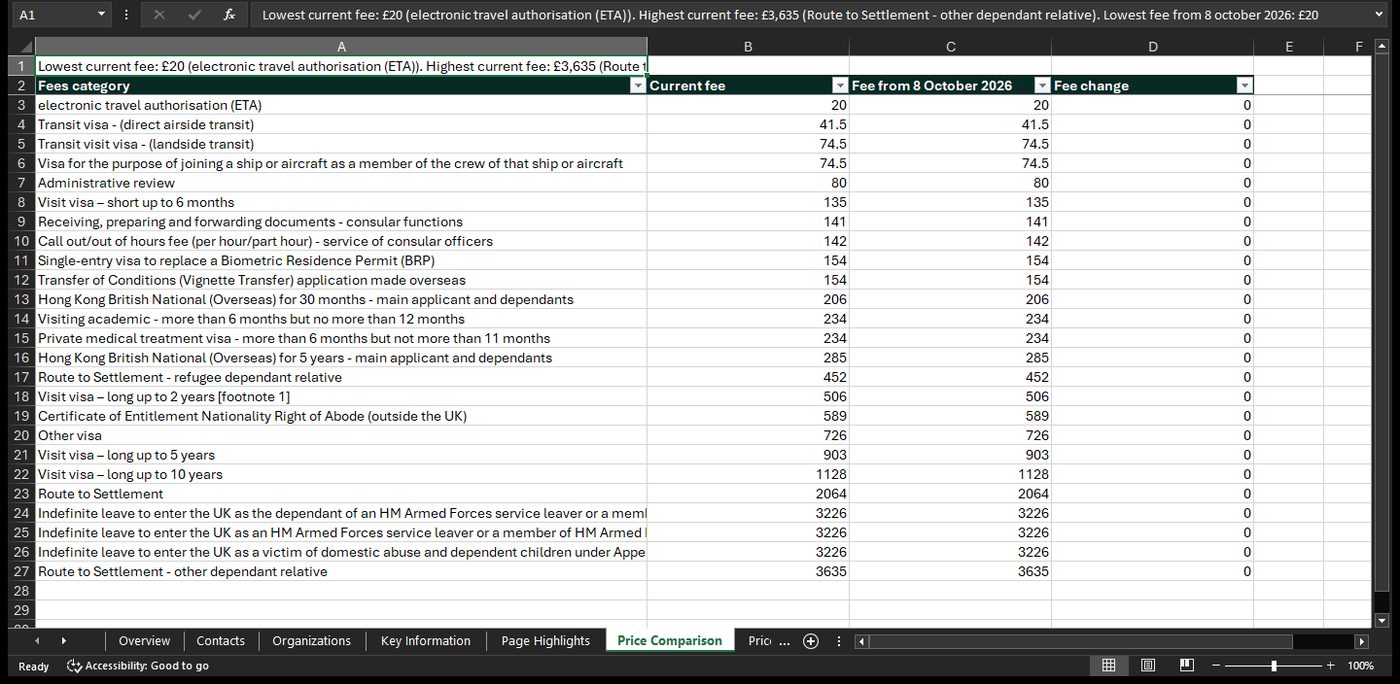Select cell 'Route to Settlement - refugee dependant relative'

(x=341, y=377)
